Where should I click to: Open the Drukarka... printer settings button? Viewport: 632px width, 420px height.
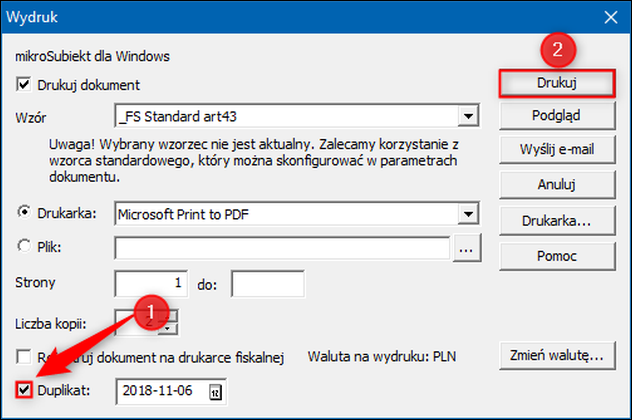coord(557,221)
